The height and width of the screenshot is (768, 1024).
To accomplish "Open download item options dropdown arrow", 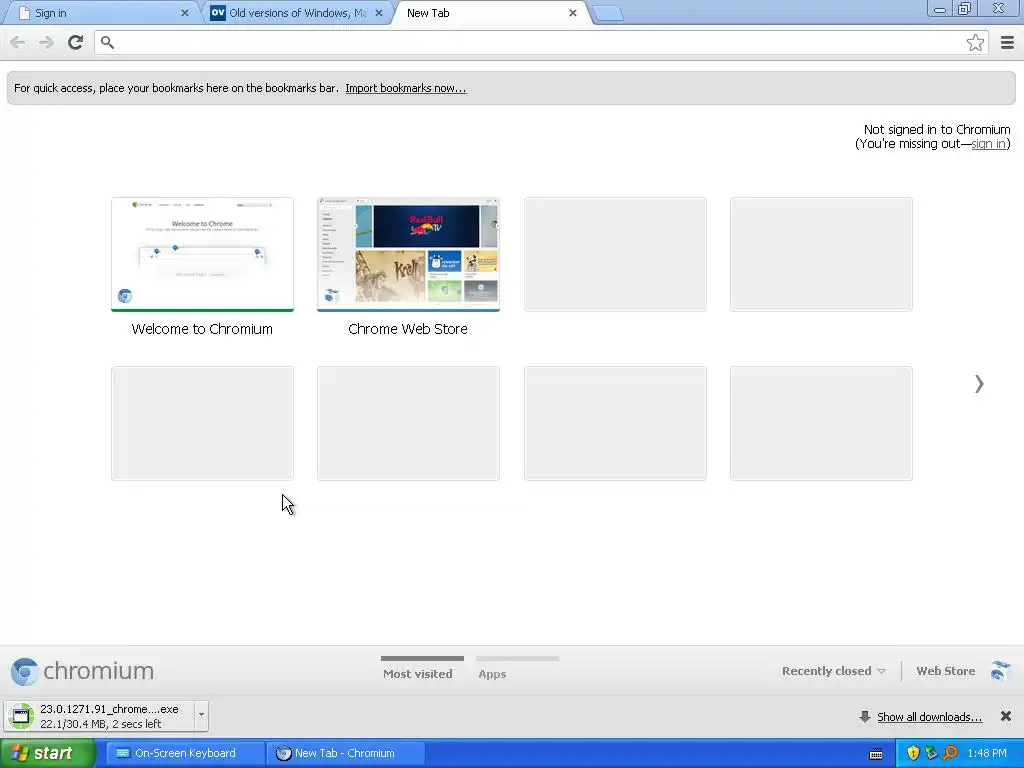I will click(x=201, y=716).
